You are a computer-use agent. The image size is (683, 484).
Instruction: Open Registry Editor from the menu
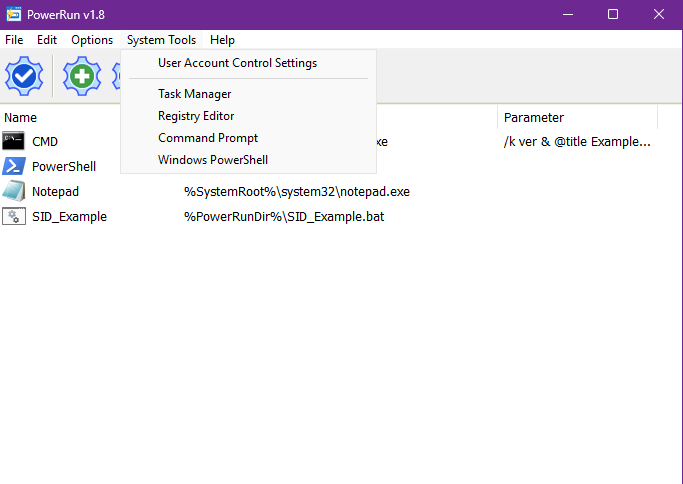click(x=248, y=116)
